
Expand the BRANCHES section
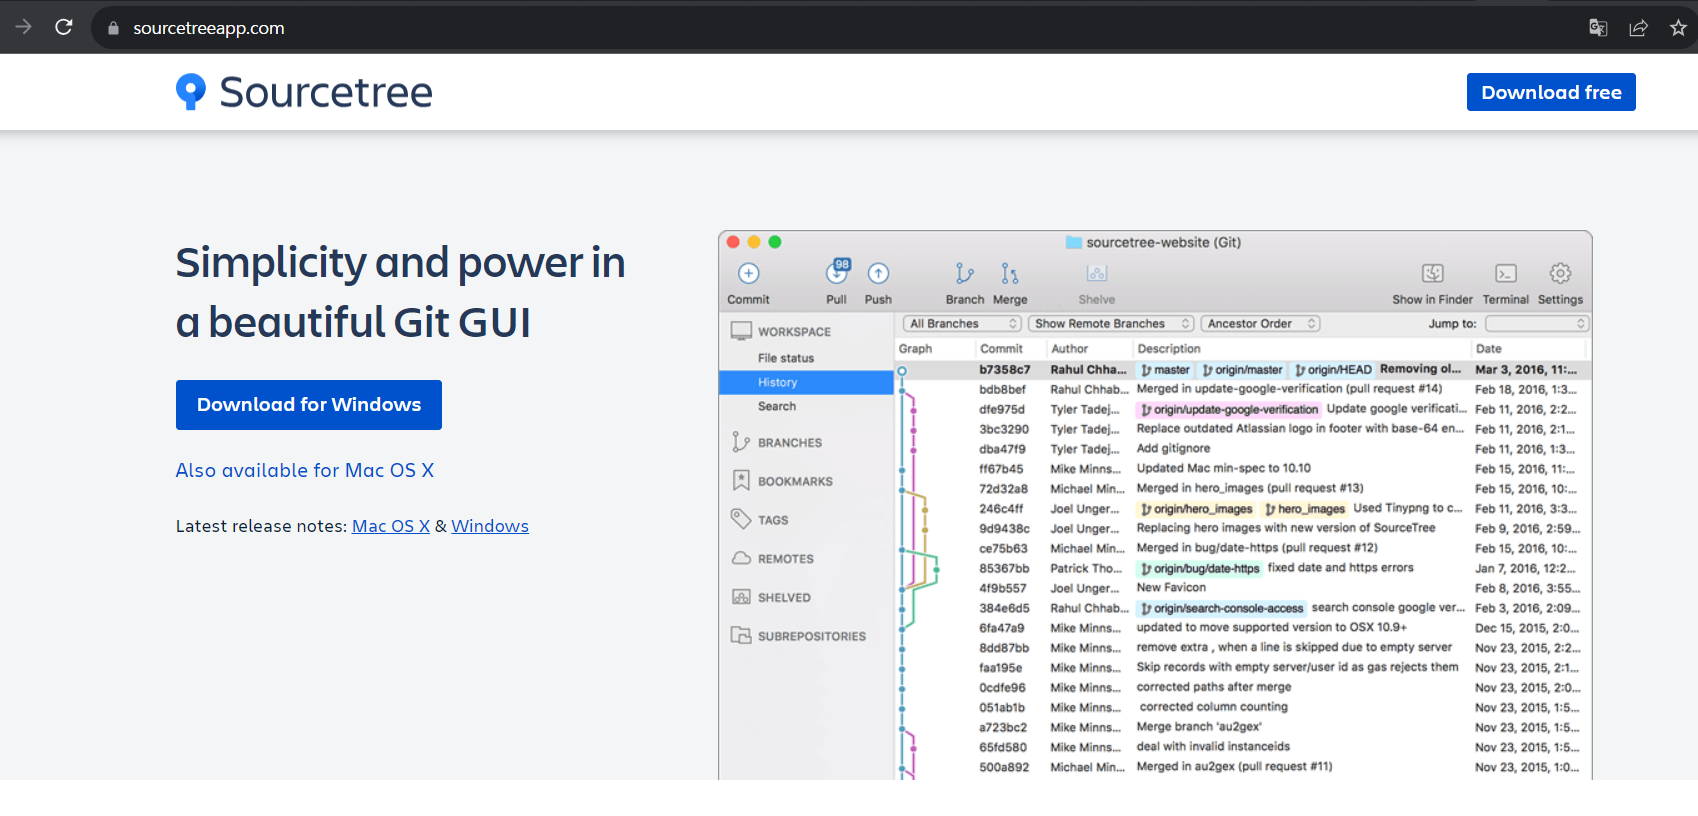pos(790,443)
